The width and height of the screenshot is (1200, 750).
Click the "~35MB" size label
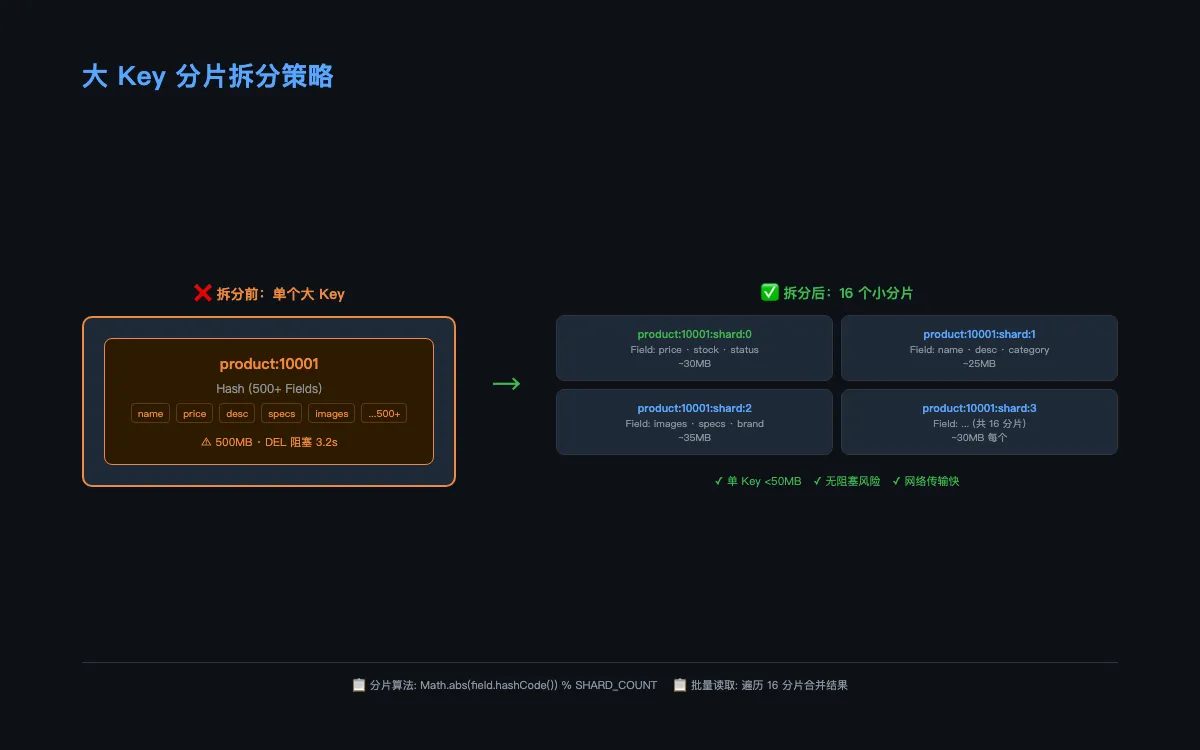pos(694,438)
